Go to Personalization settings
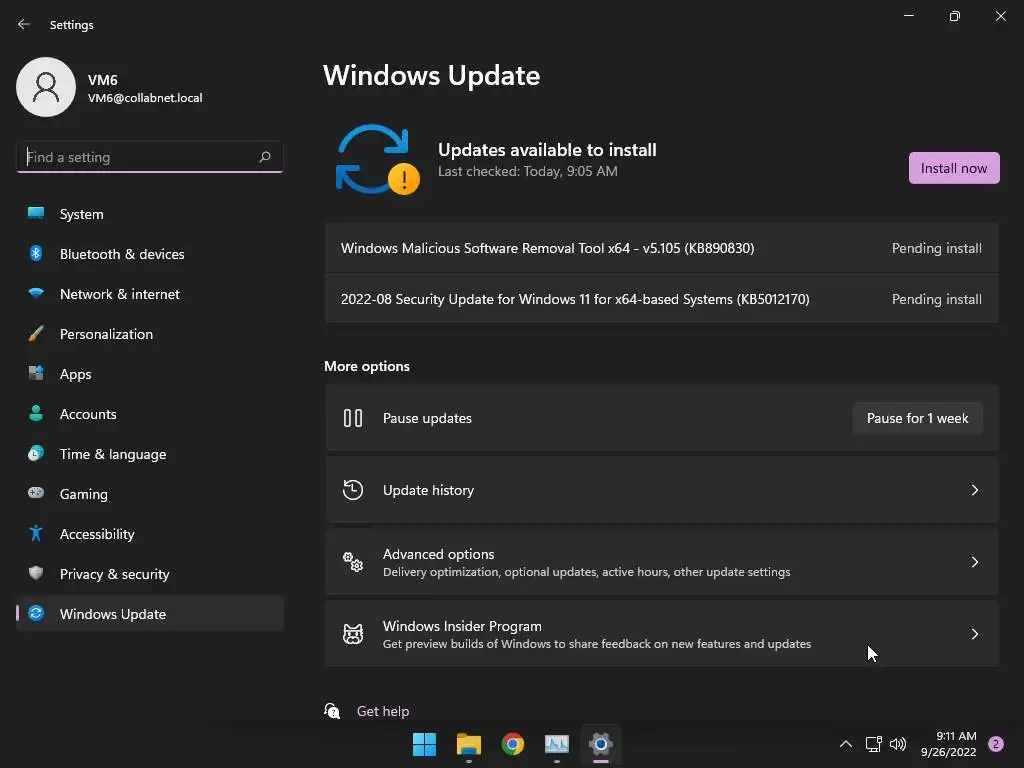Screen dimensions: 1024x768 click(150, 334)
